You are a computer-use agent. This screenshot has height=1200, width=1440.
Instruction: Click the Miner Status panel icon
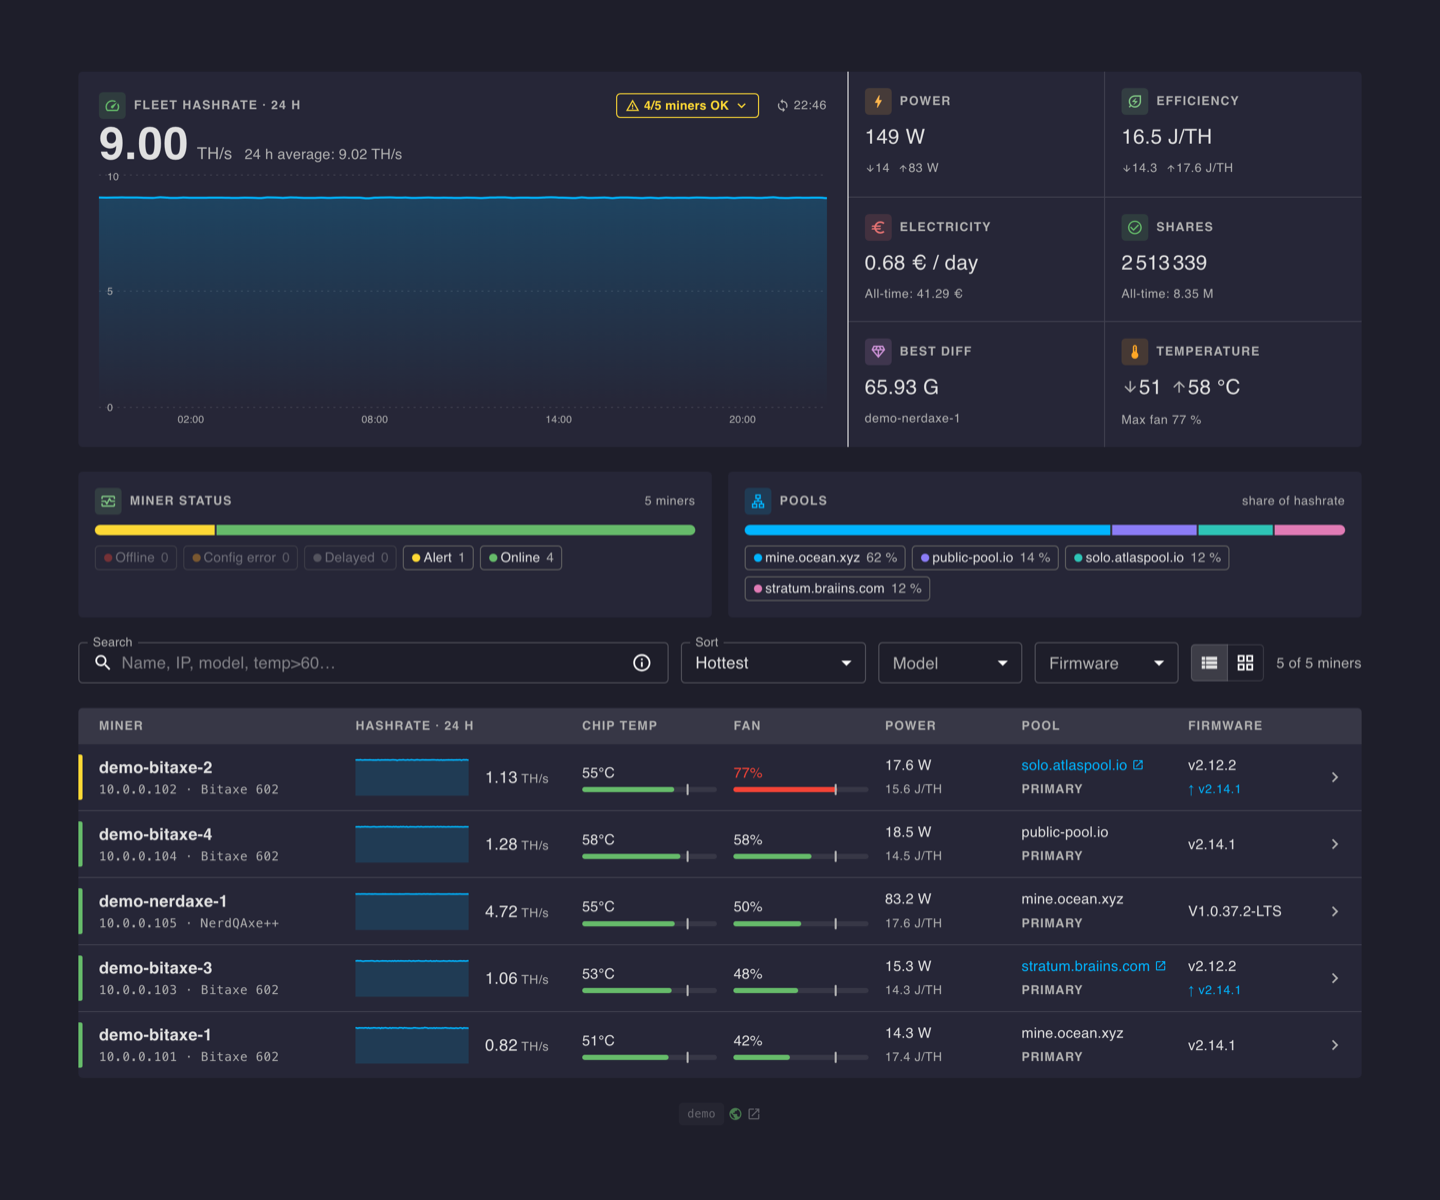pyautogui.click(x=108, y=501)
